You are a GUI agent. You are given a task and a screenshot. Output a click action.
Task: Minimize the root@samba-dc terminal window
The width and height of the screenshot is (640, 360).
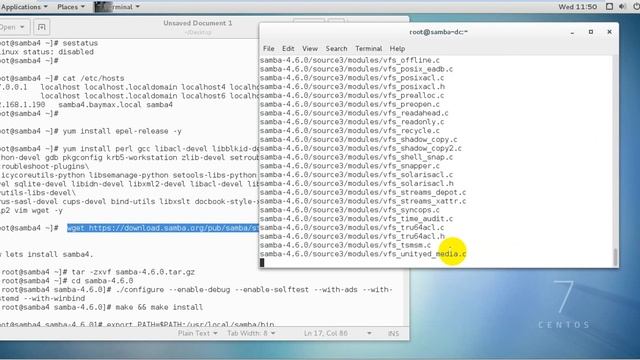tap(572, 32)
